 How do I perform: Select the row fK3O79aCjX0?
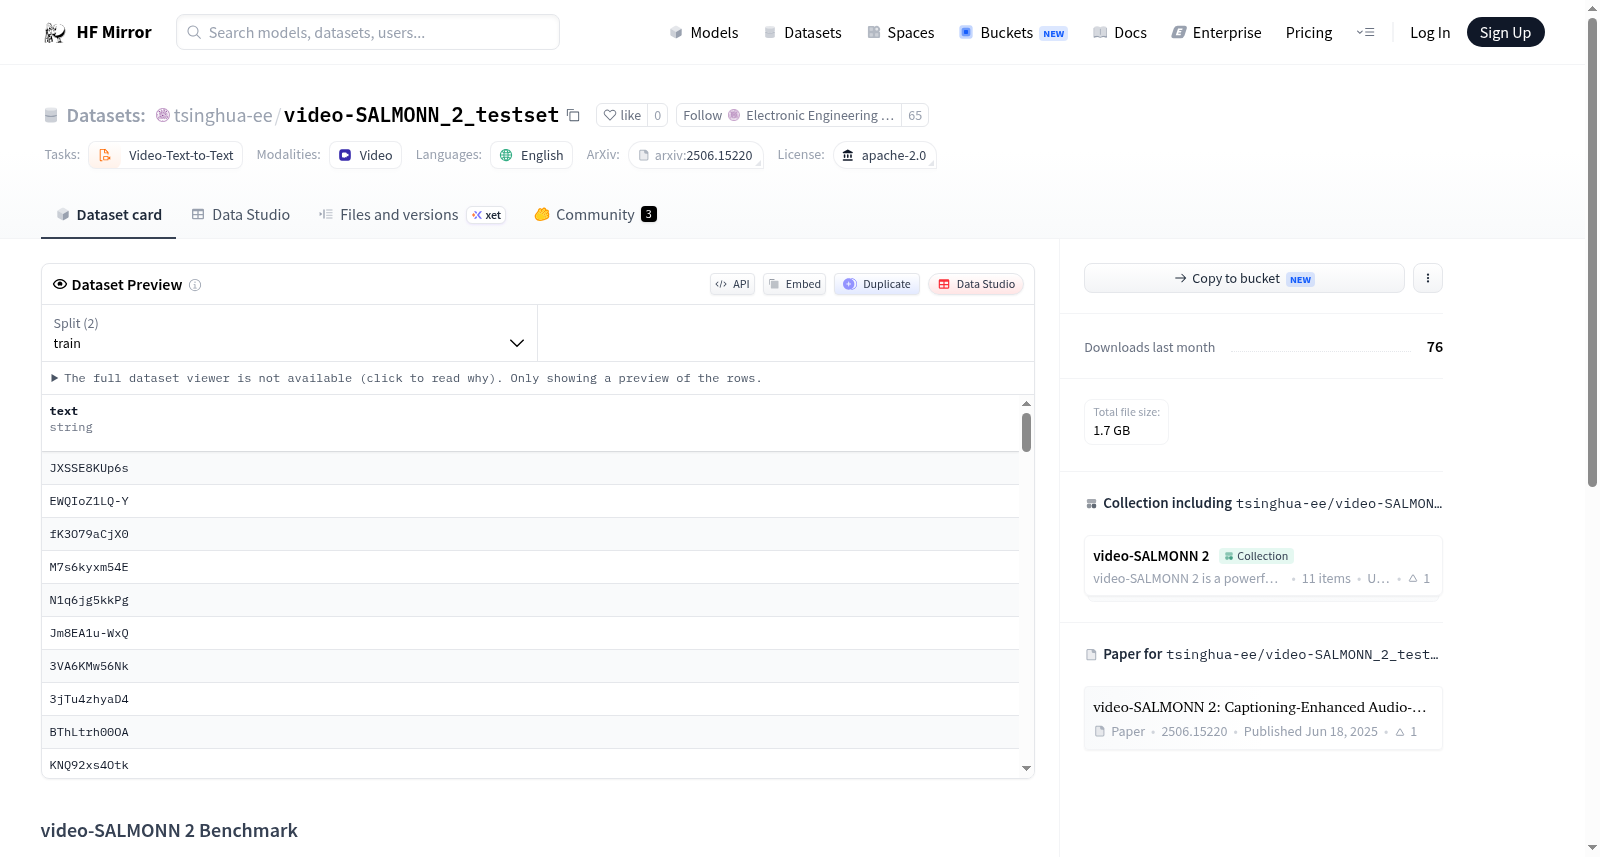coord(530,534)
